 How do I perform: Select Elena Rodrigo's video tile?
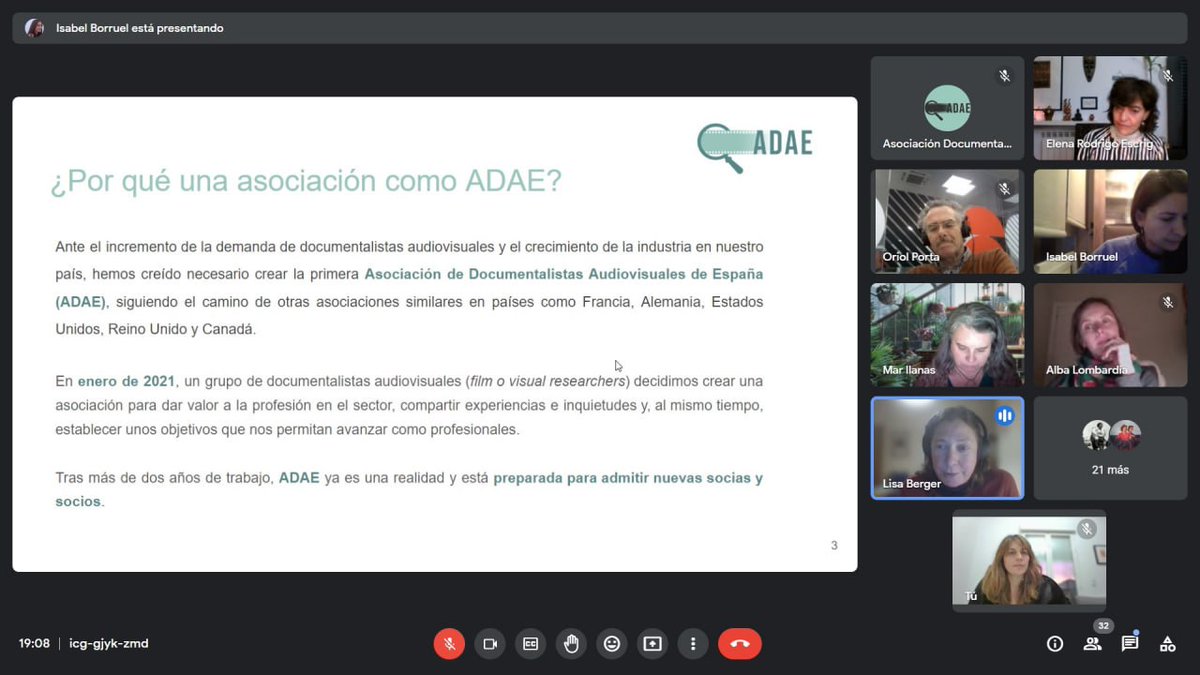(1110, 108)
